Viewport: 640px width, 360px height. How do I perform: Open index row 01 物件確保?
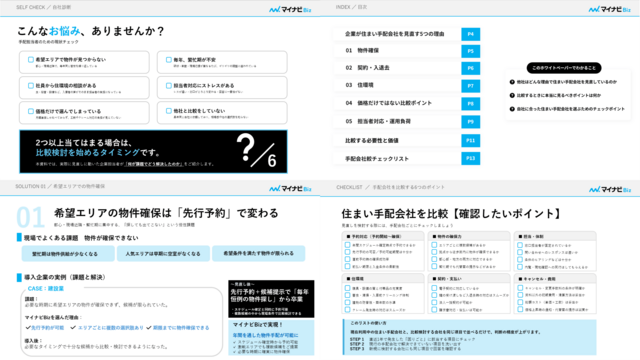click(x=398, y=51)
